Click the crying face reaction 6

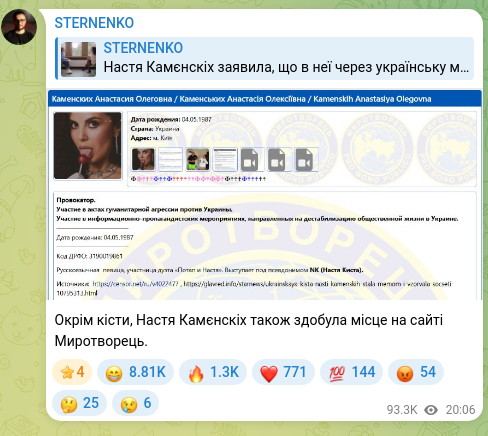[135, 403]
